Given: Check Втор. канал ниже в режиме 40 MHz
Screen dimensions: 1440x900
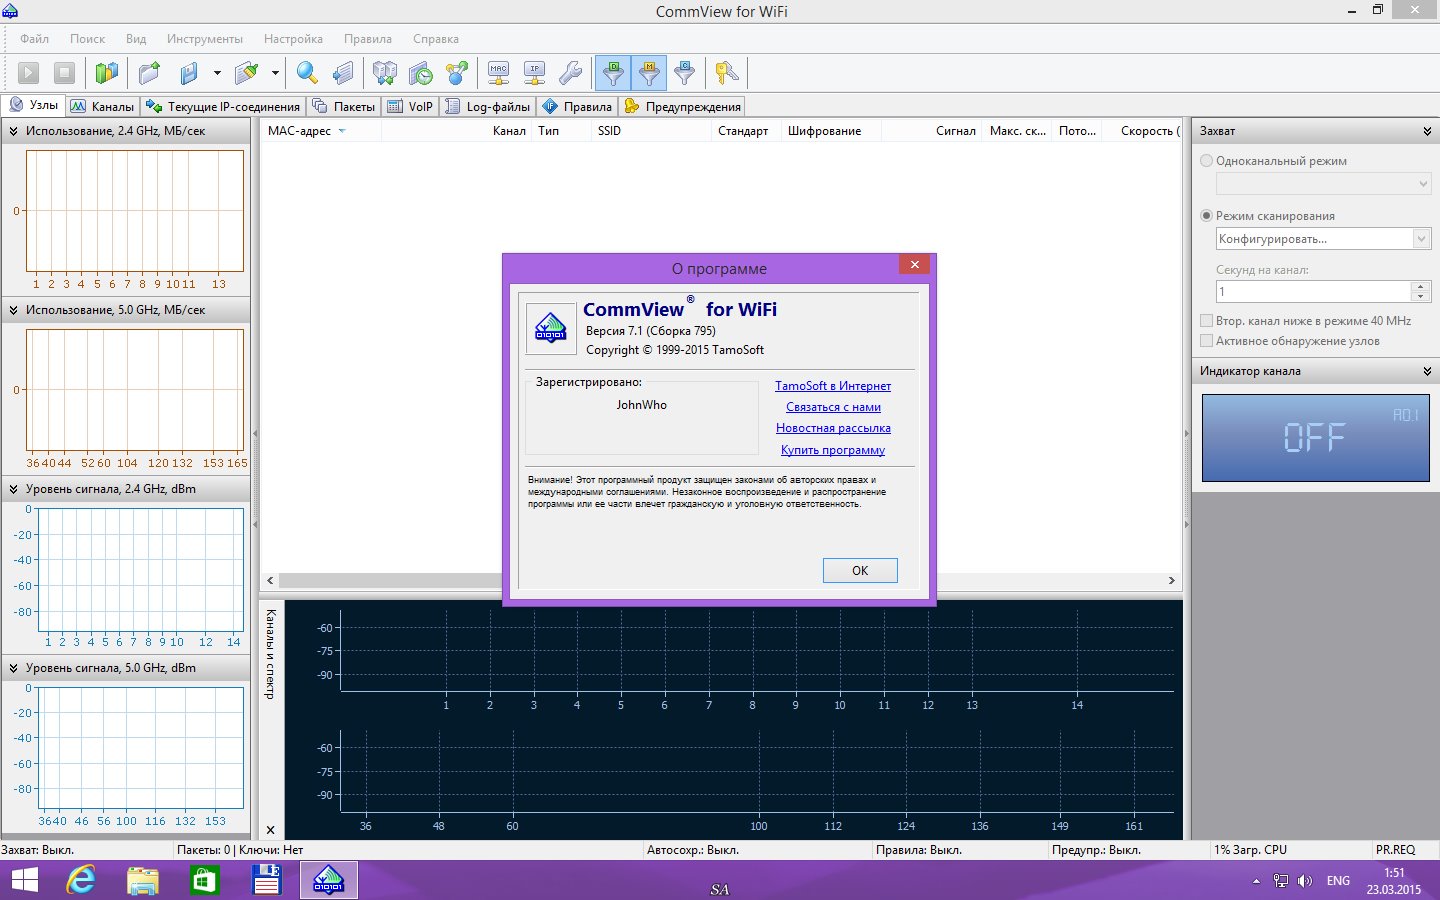Looking at the screenshot, I should pyautogui.click(x=1207, y=321).
